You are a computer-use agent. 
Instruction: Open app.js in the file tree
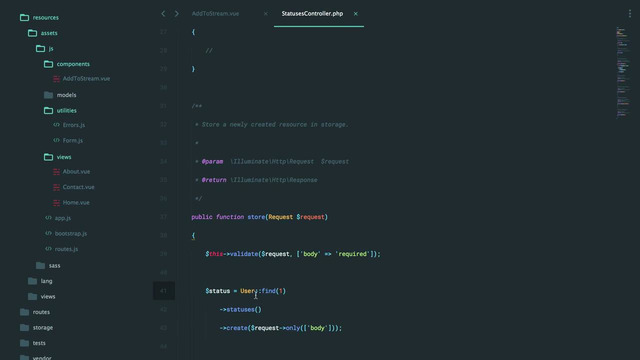pyautogui.click(x=63, y=218)
